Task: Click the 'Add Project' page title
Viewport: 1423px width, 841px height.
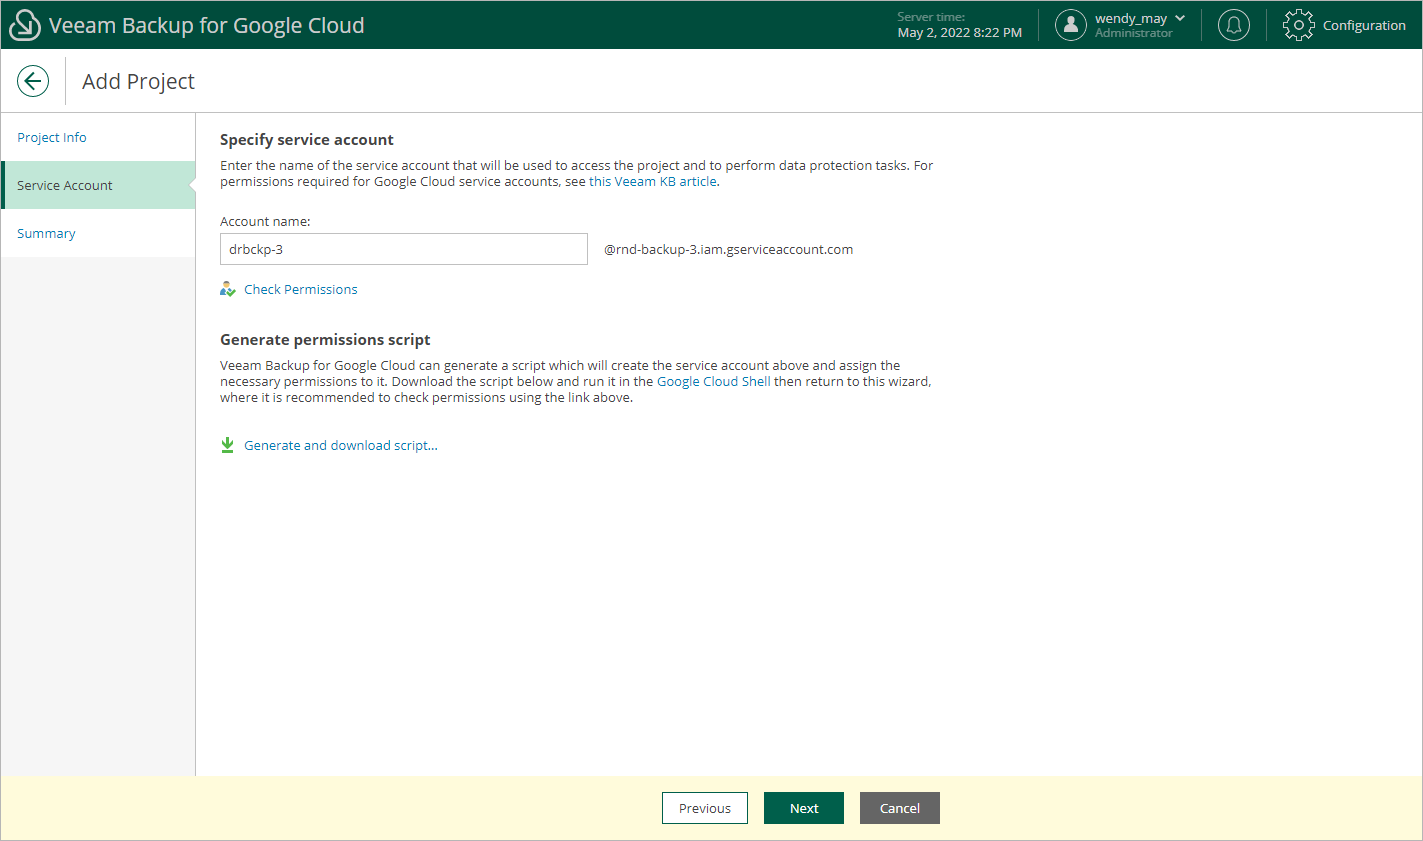Action: tap(139, 81)
